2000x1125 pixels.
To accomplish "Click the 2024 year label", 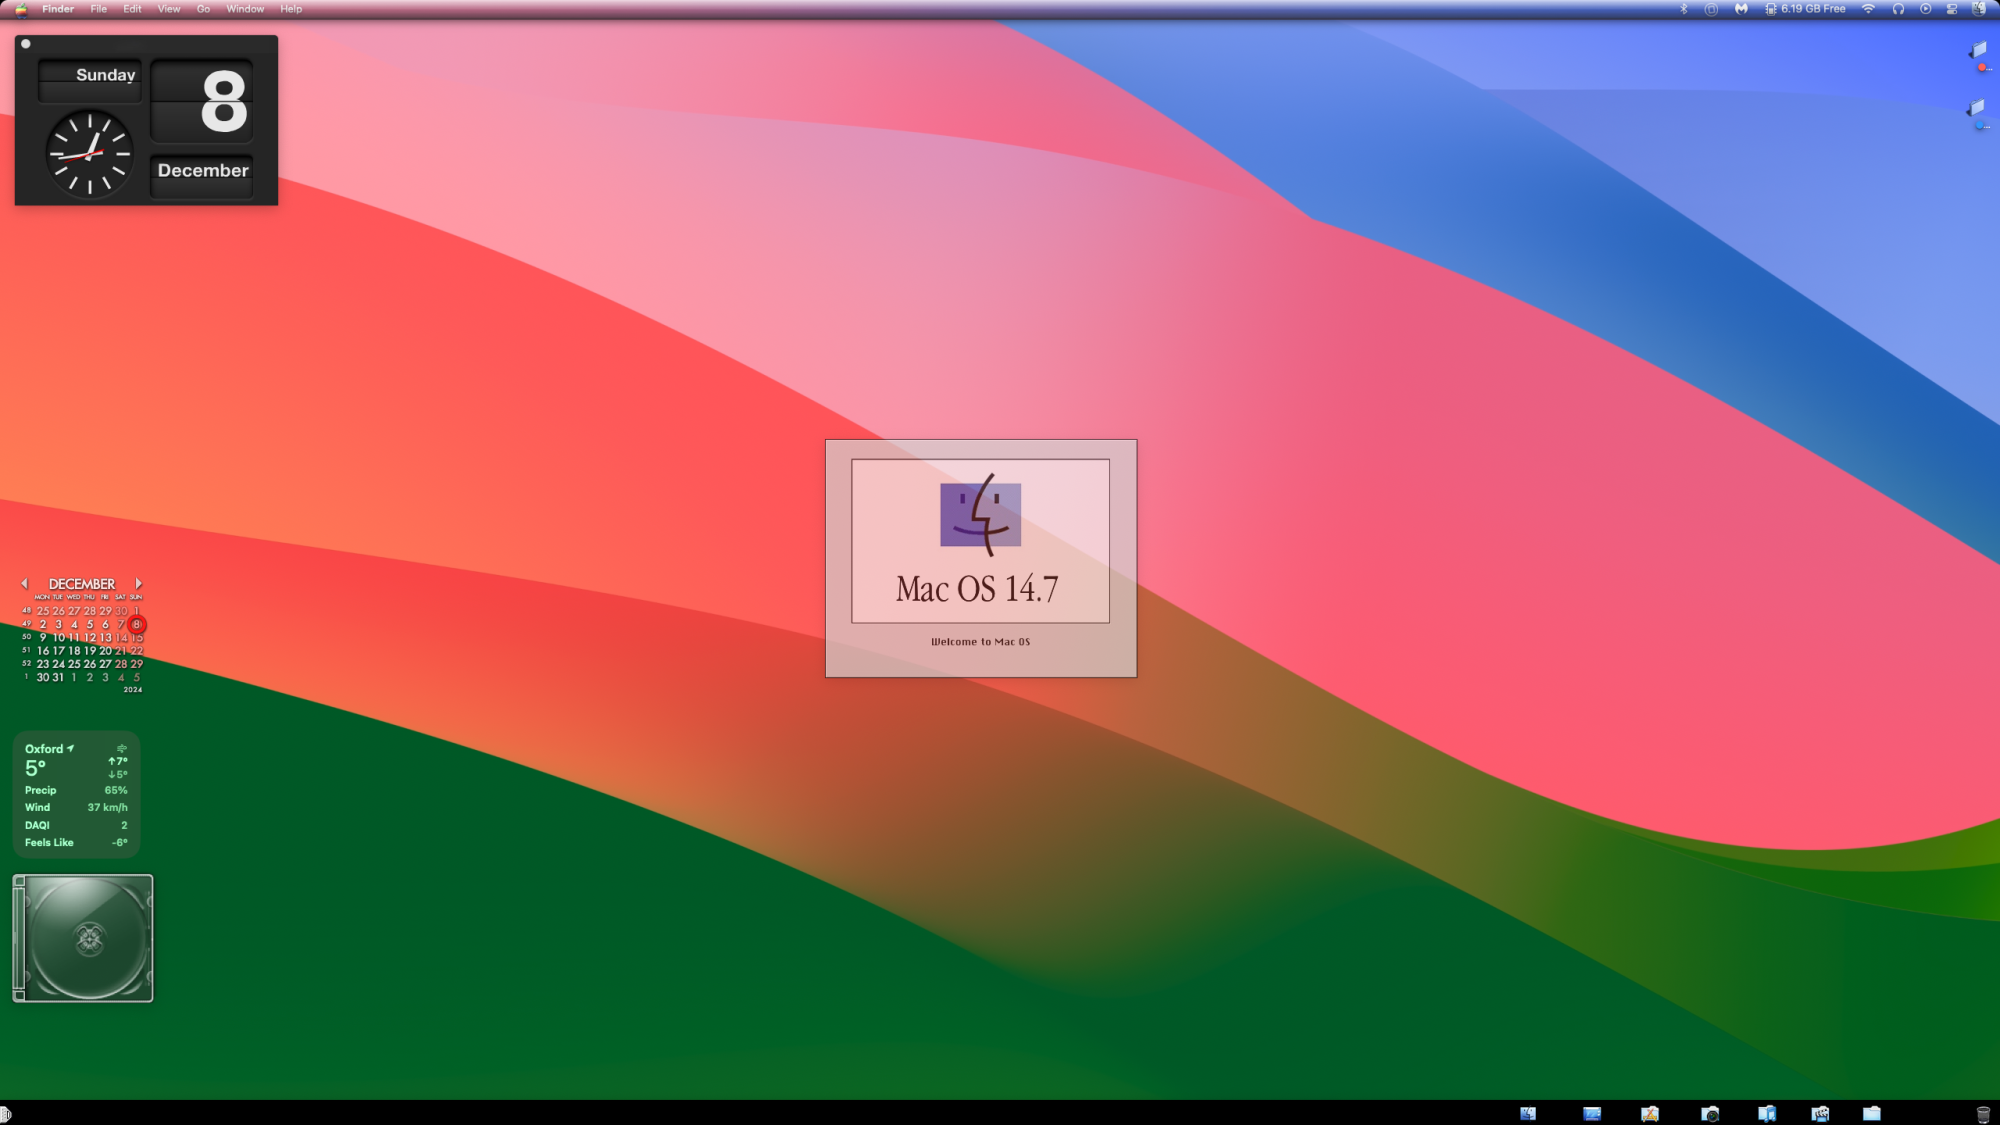I will 133,690.
